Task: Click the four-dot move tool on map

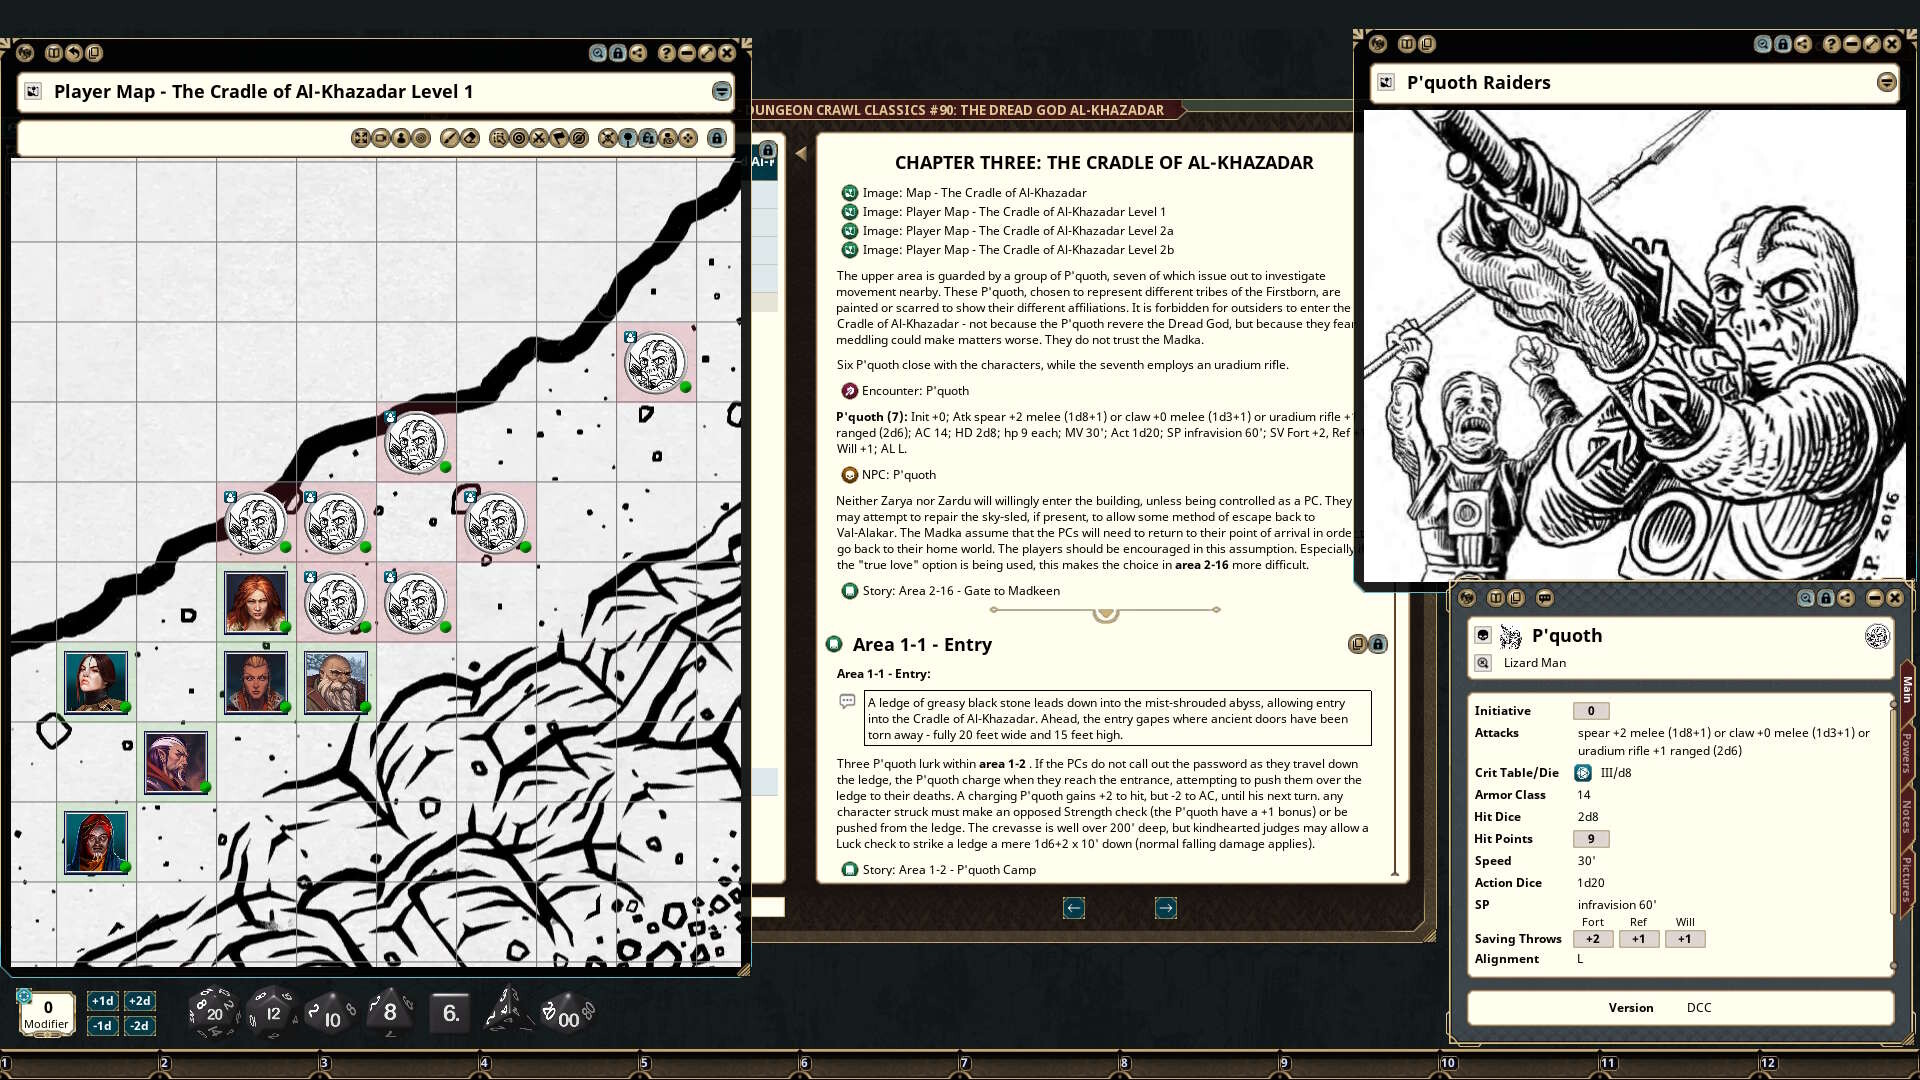Action: 687,138
